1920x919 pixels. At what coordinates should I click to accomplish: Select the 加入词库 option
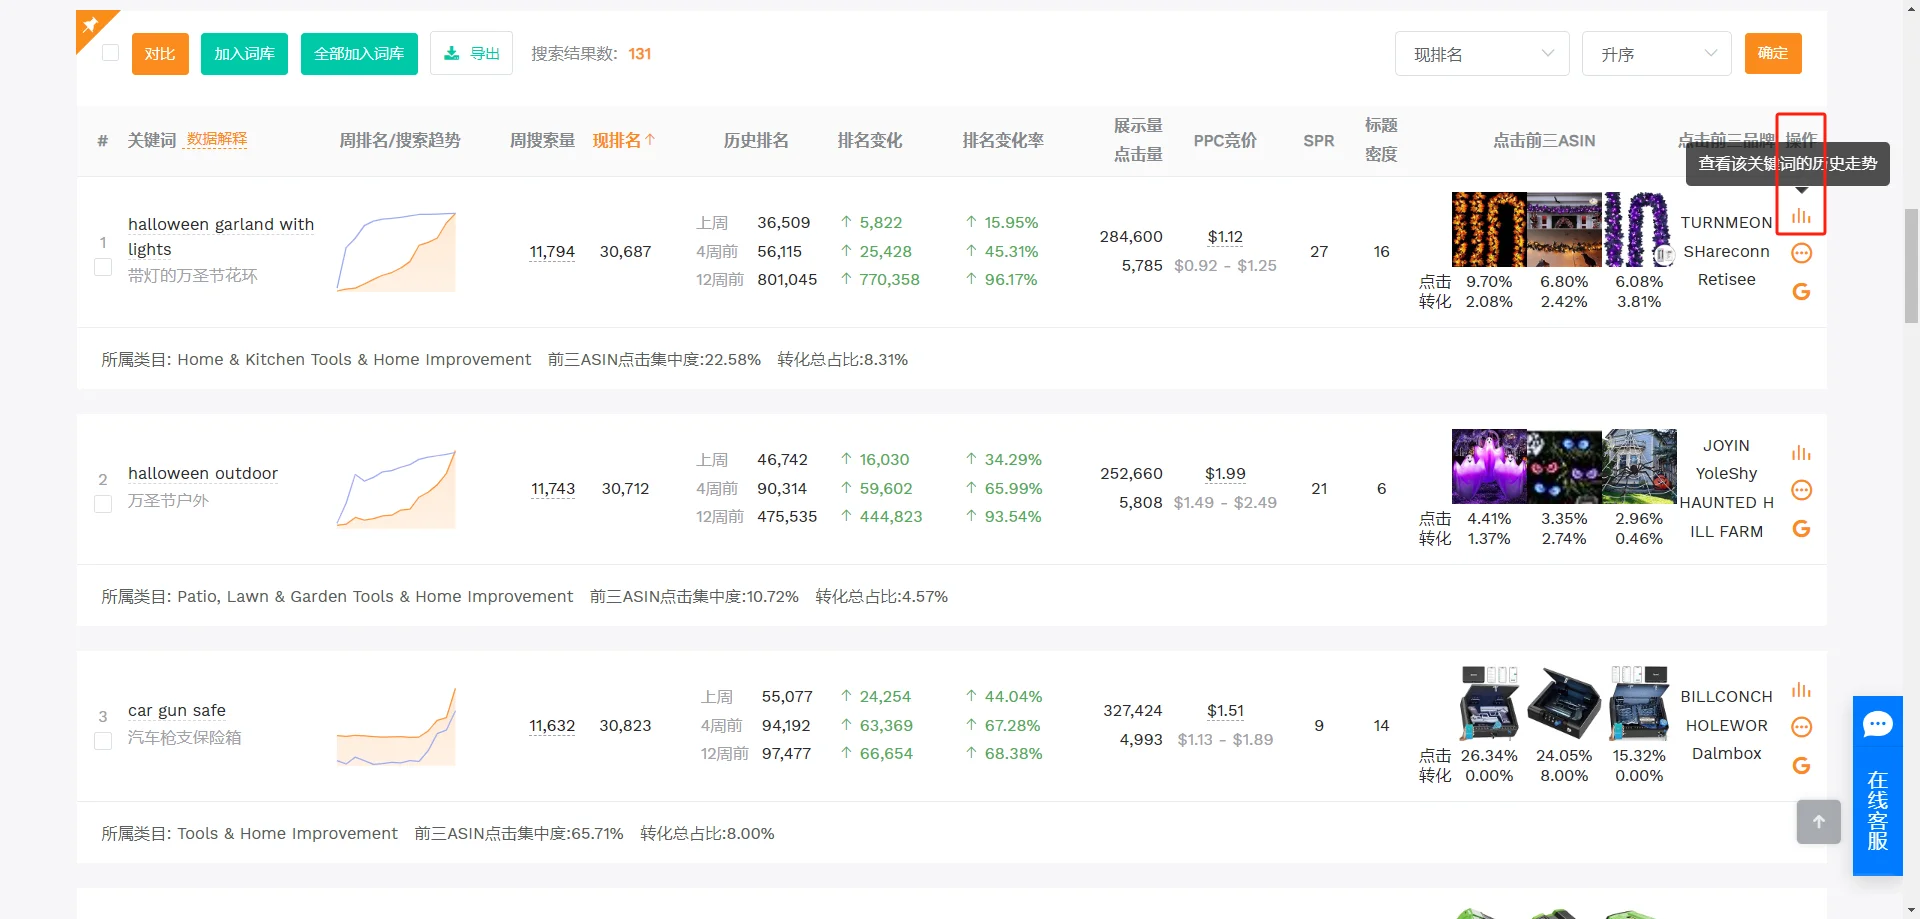point(243,53)
